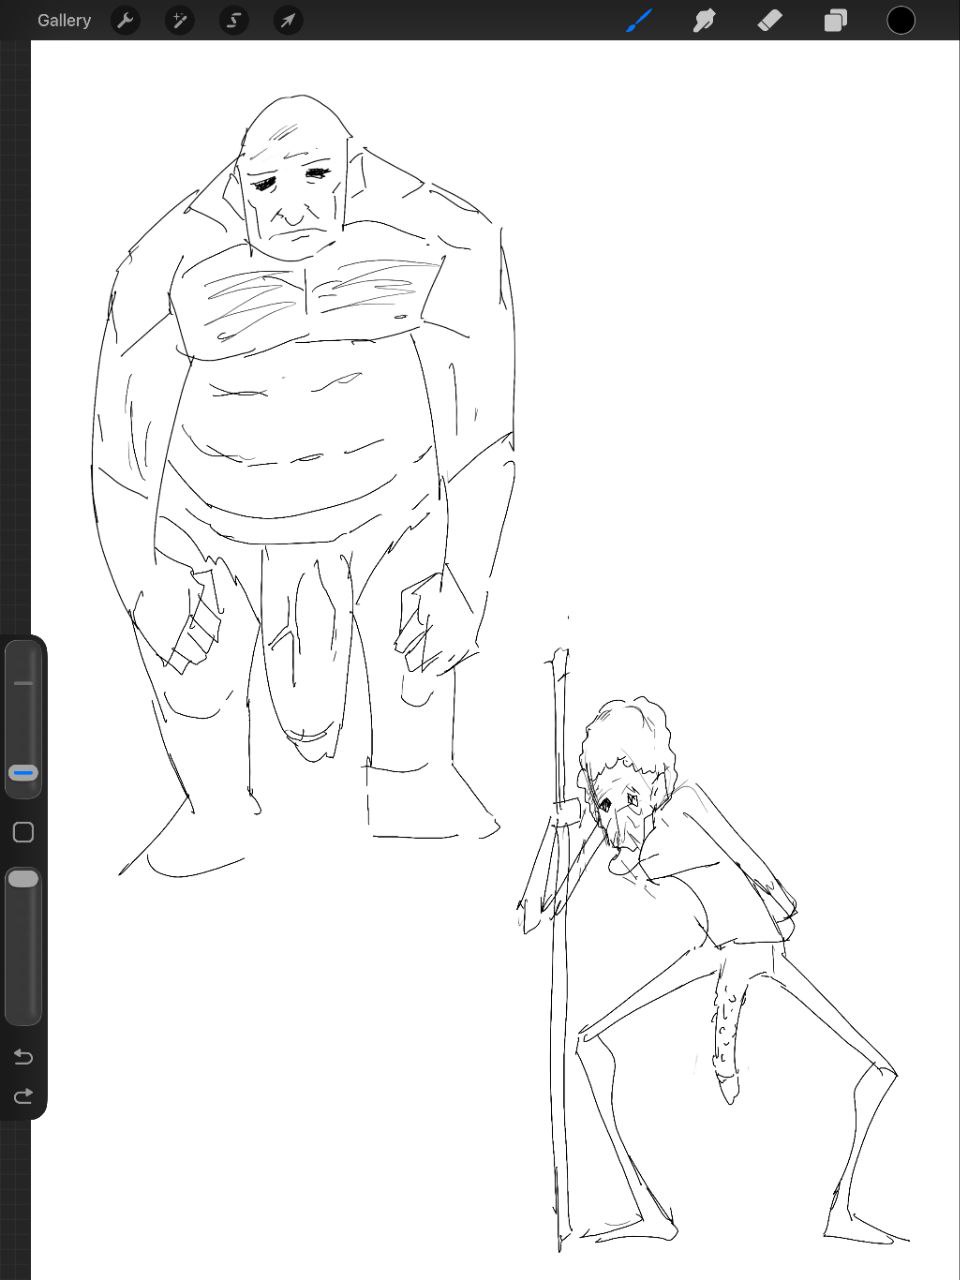Click the top tick of brush size slider
The width and height of the screenshot is (960, 1280).
tap(23, 683)
